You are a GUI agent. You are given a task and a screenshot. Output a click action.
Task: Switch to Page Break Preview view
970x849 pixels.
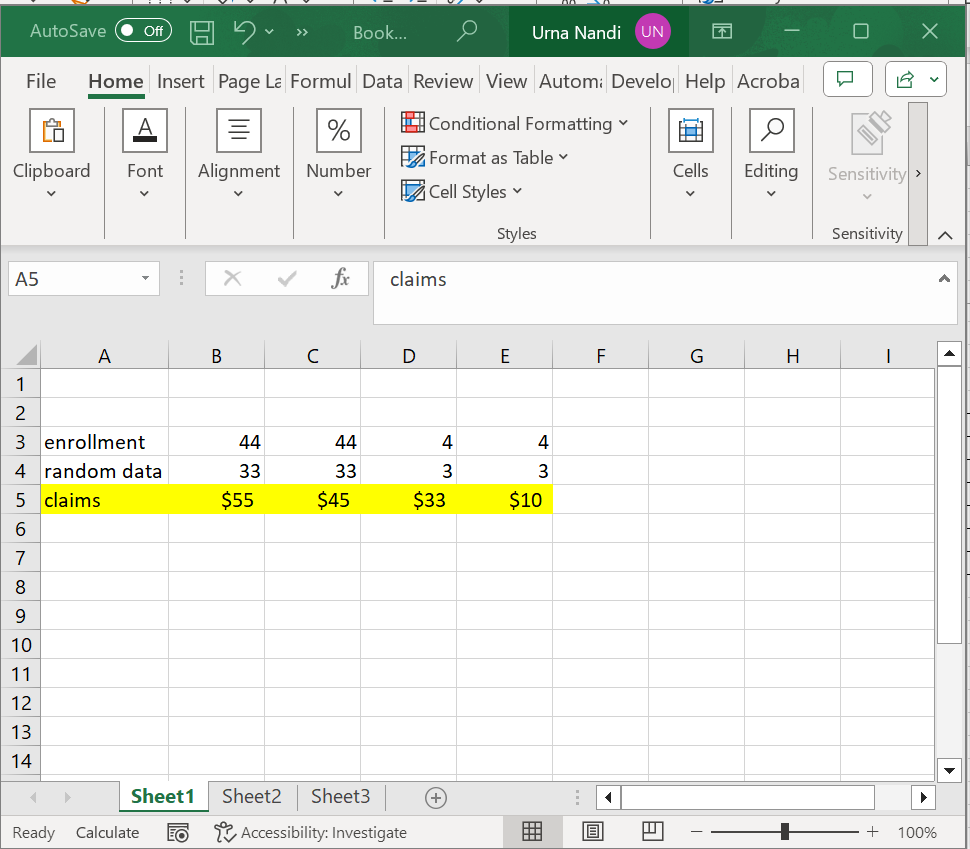(x=653, y=831)
